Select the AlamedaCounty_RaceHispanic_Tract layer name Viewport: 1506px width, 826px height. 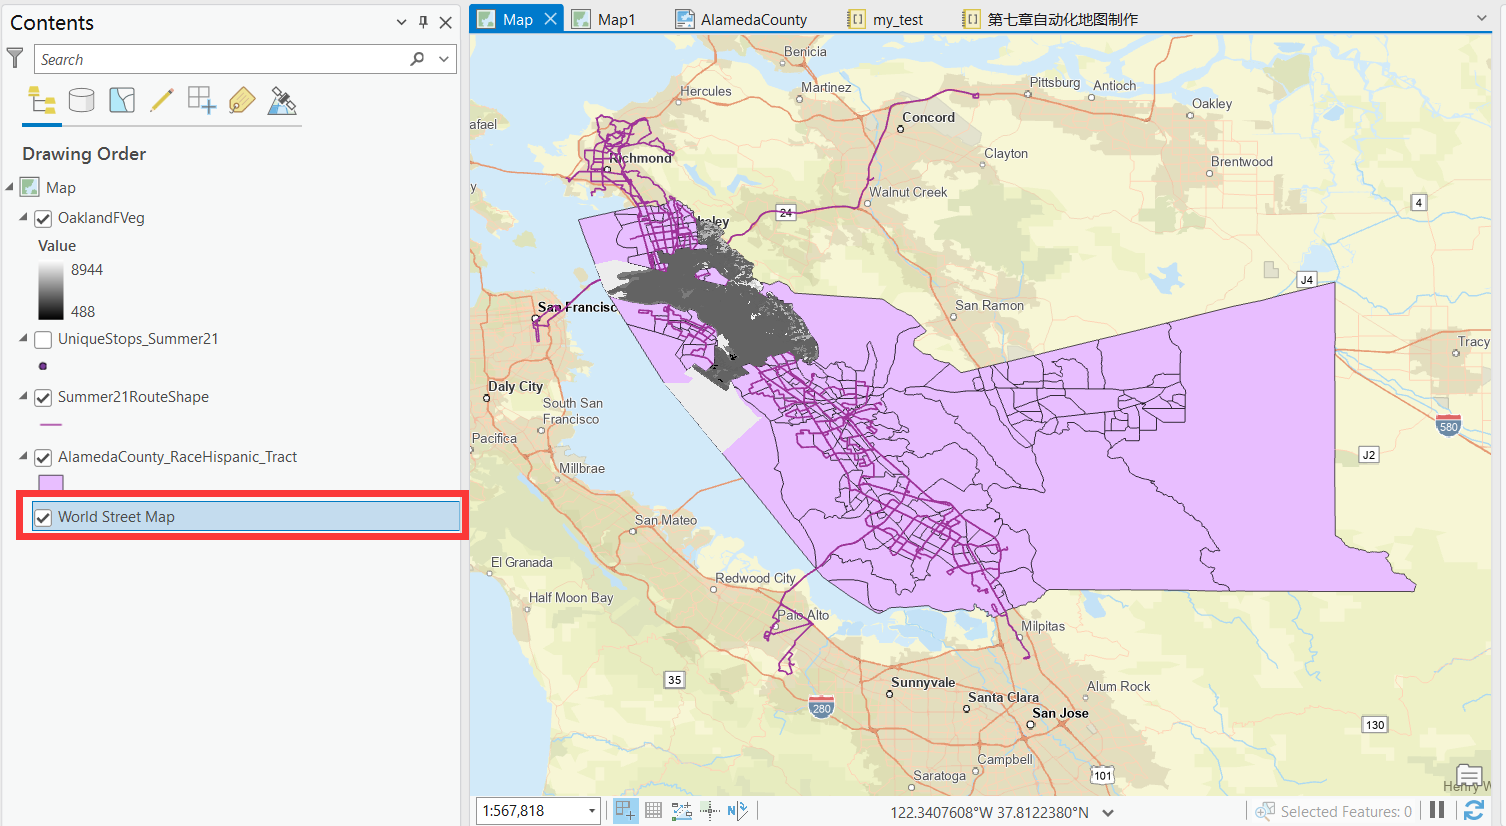pyautogui.click(x=177, y=456)
